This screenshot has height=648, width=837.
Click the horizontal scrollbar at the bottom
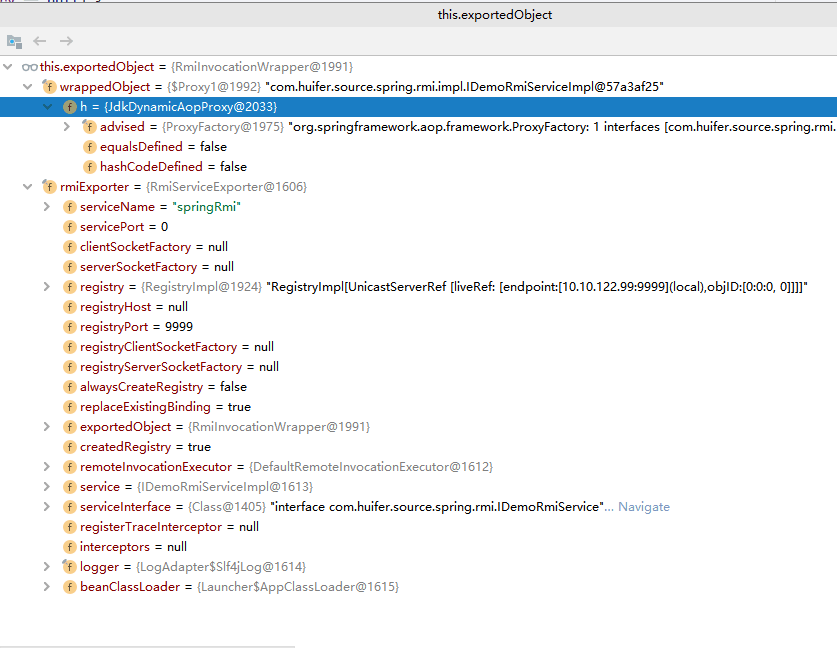pyautogui.click(x=147, y=646)
